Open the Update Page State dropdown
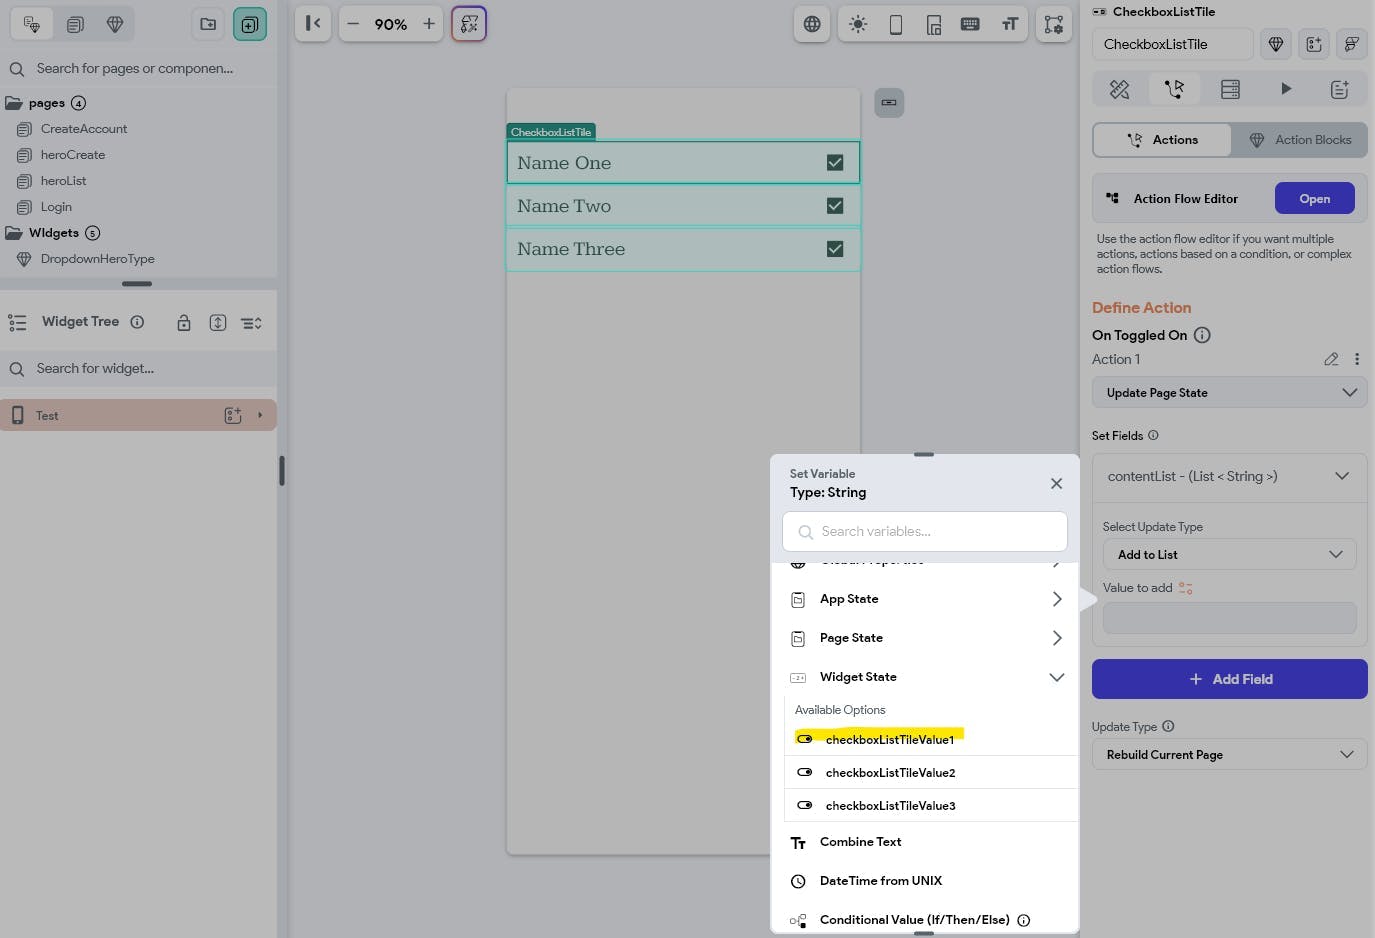Image resolution: width=1375 pixels, height=938 pixels. [x=1229, y=393]
